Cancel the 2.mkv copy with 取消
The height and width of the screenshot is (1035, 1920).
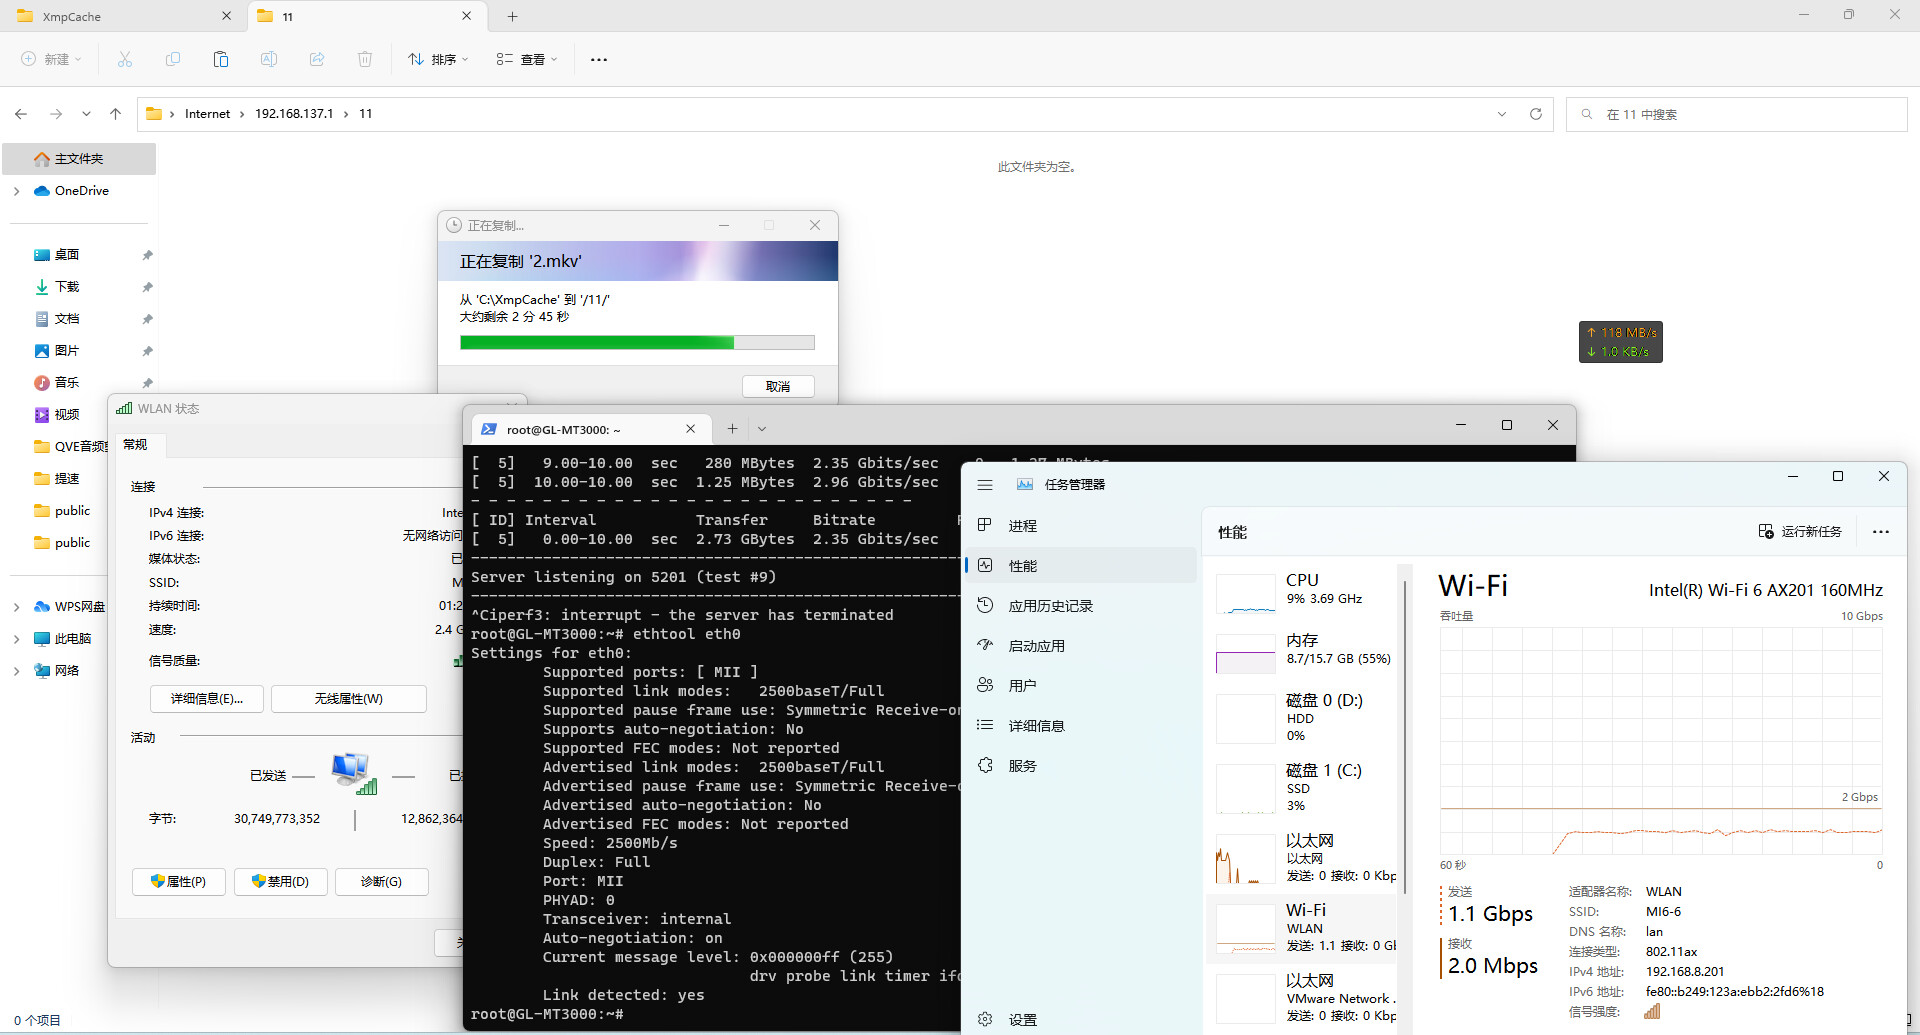[778, 386]
